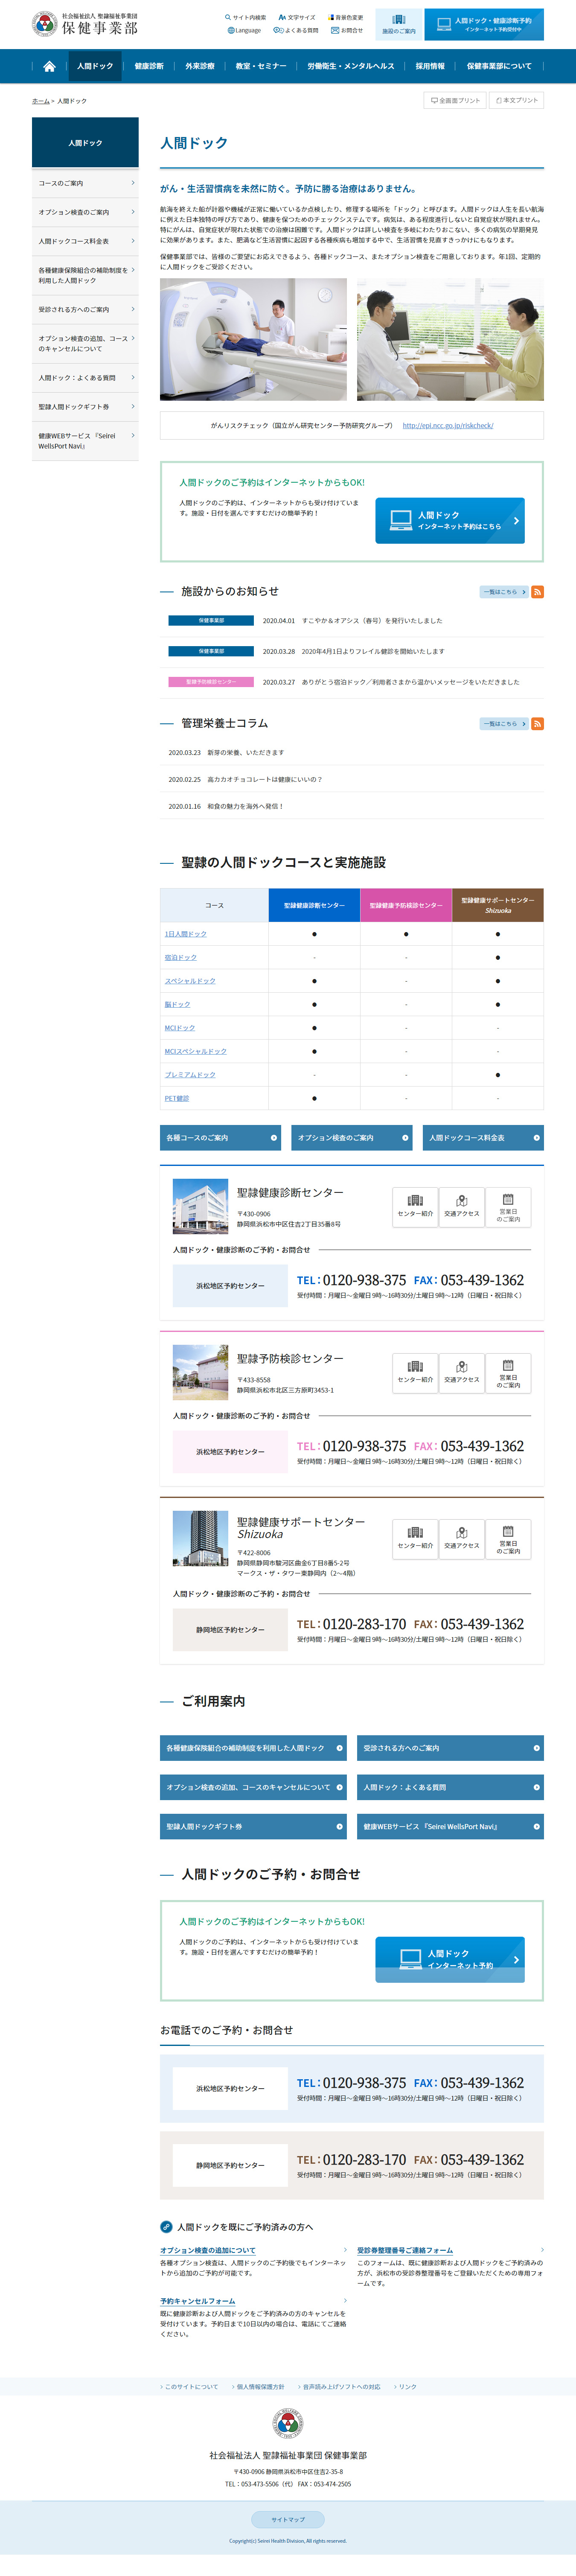Open 人間ドック：よくある質問 in sidebar
Screen dimensions: 576x2576
click(x=85, y=378)
